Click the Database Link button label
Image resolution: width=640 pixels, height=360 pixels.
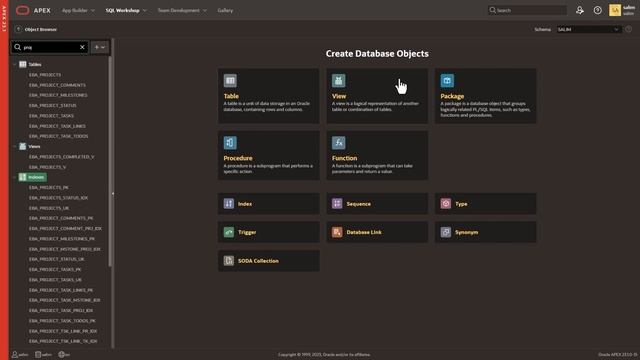[x=364, y=232]
